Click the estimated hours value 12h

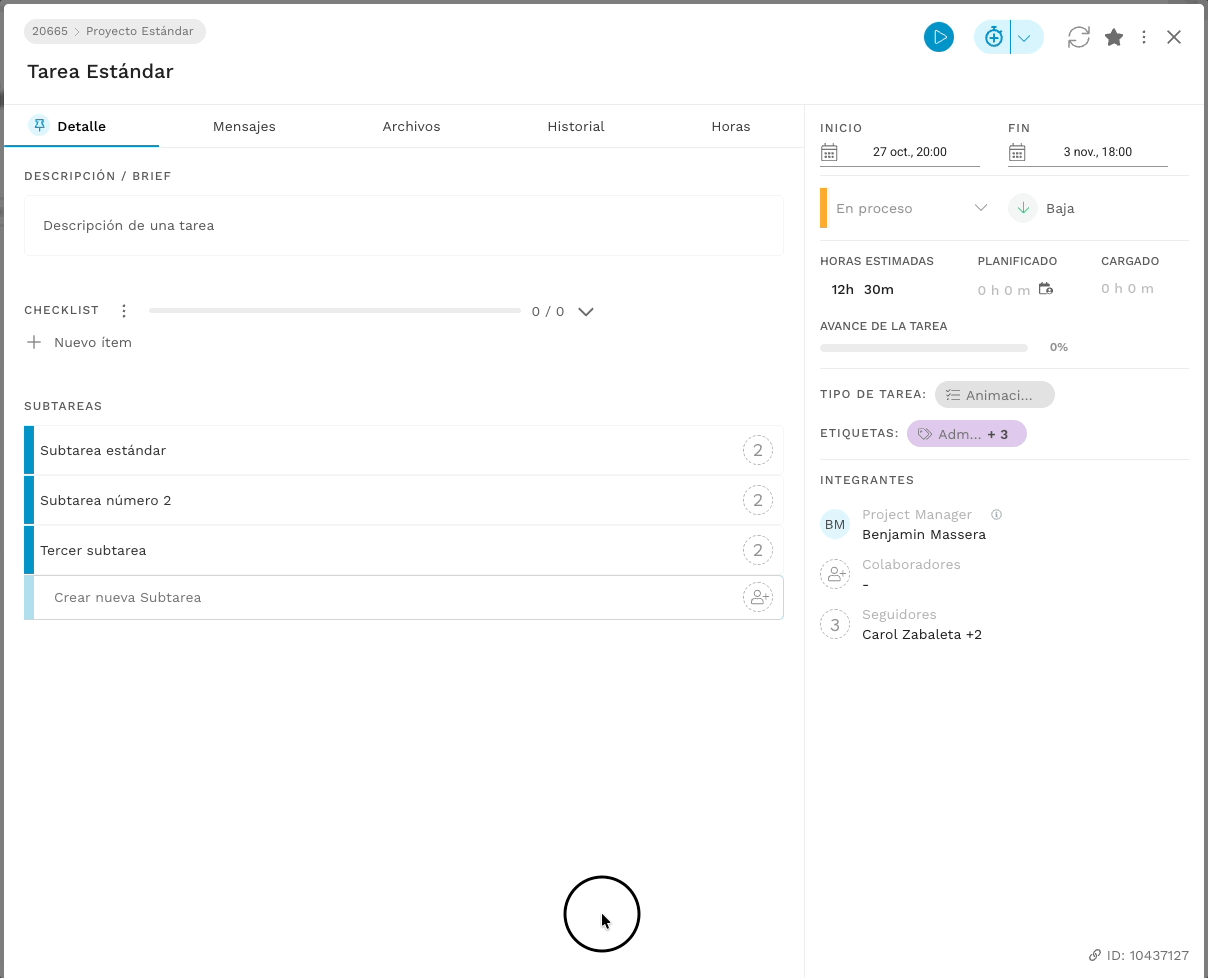843,289
